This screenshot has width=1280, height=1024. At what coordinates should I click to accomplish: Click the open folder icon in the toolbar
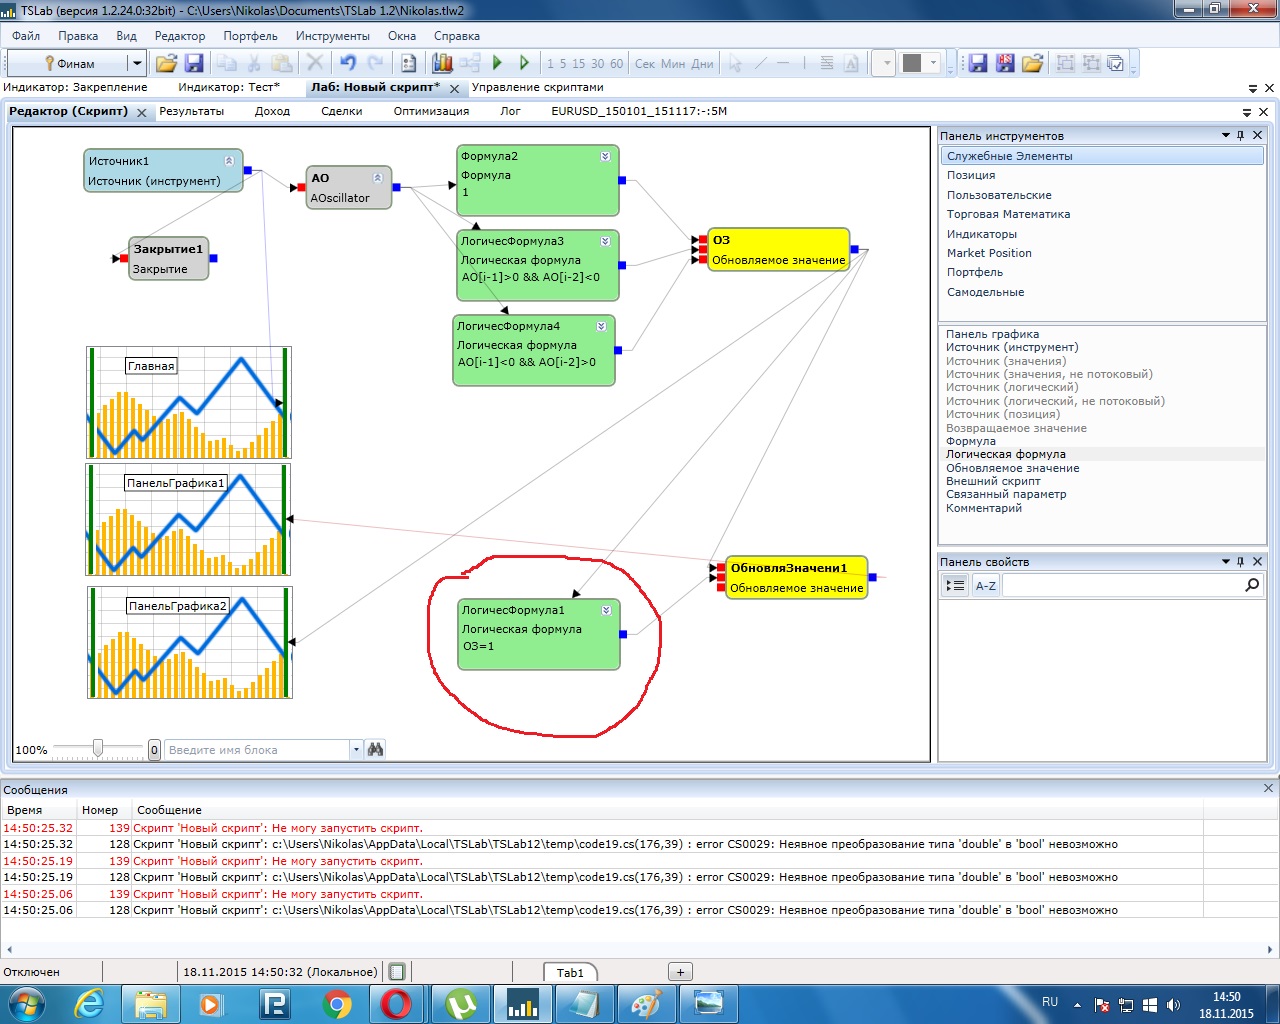[x=166, y=63]
